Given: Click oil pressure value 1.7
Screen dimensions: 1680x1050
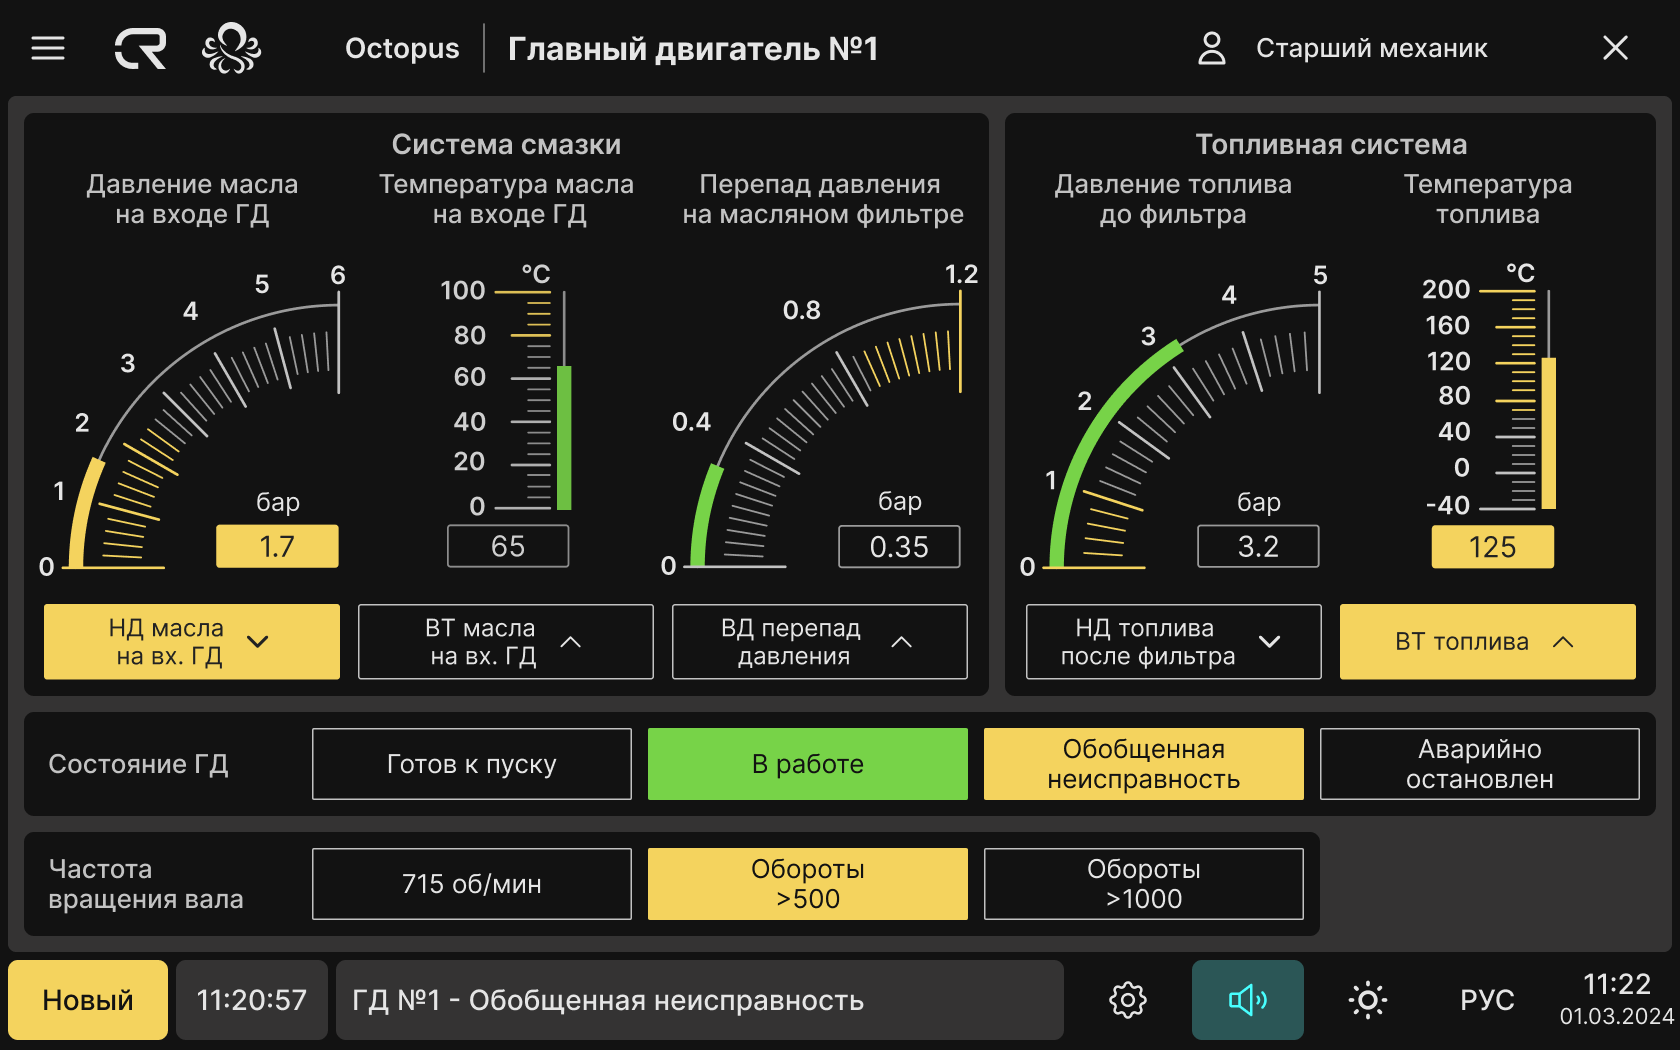Looking at the screenshot, I should (277, 547).
